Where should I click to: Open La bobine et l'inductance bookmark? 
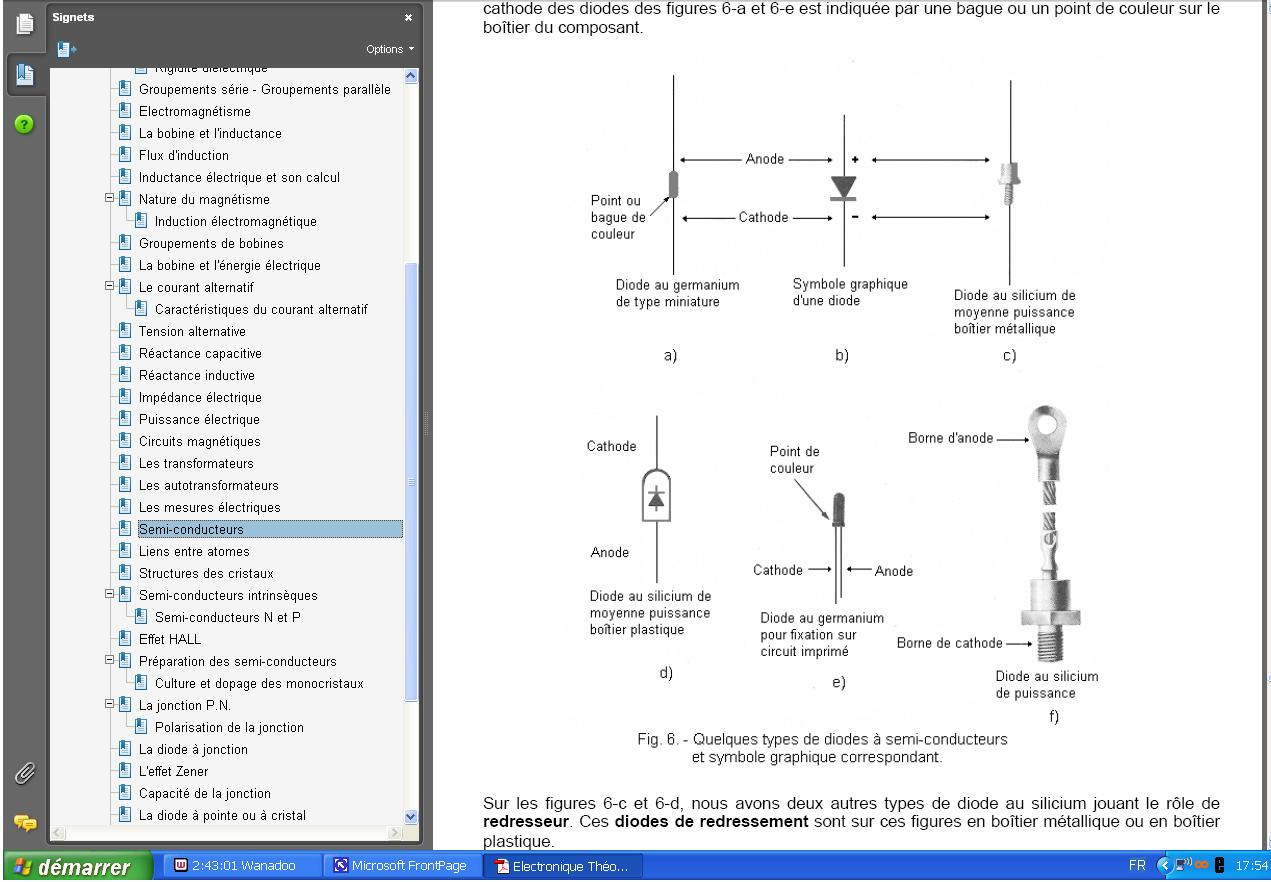point(210,133)
